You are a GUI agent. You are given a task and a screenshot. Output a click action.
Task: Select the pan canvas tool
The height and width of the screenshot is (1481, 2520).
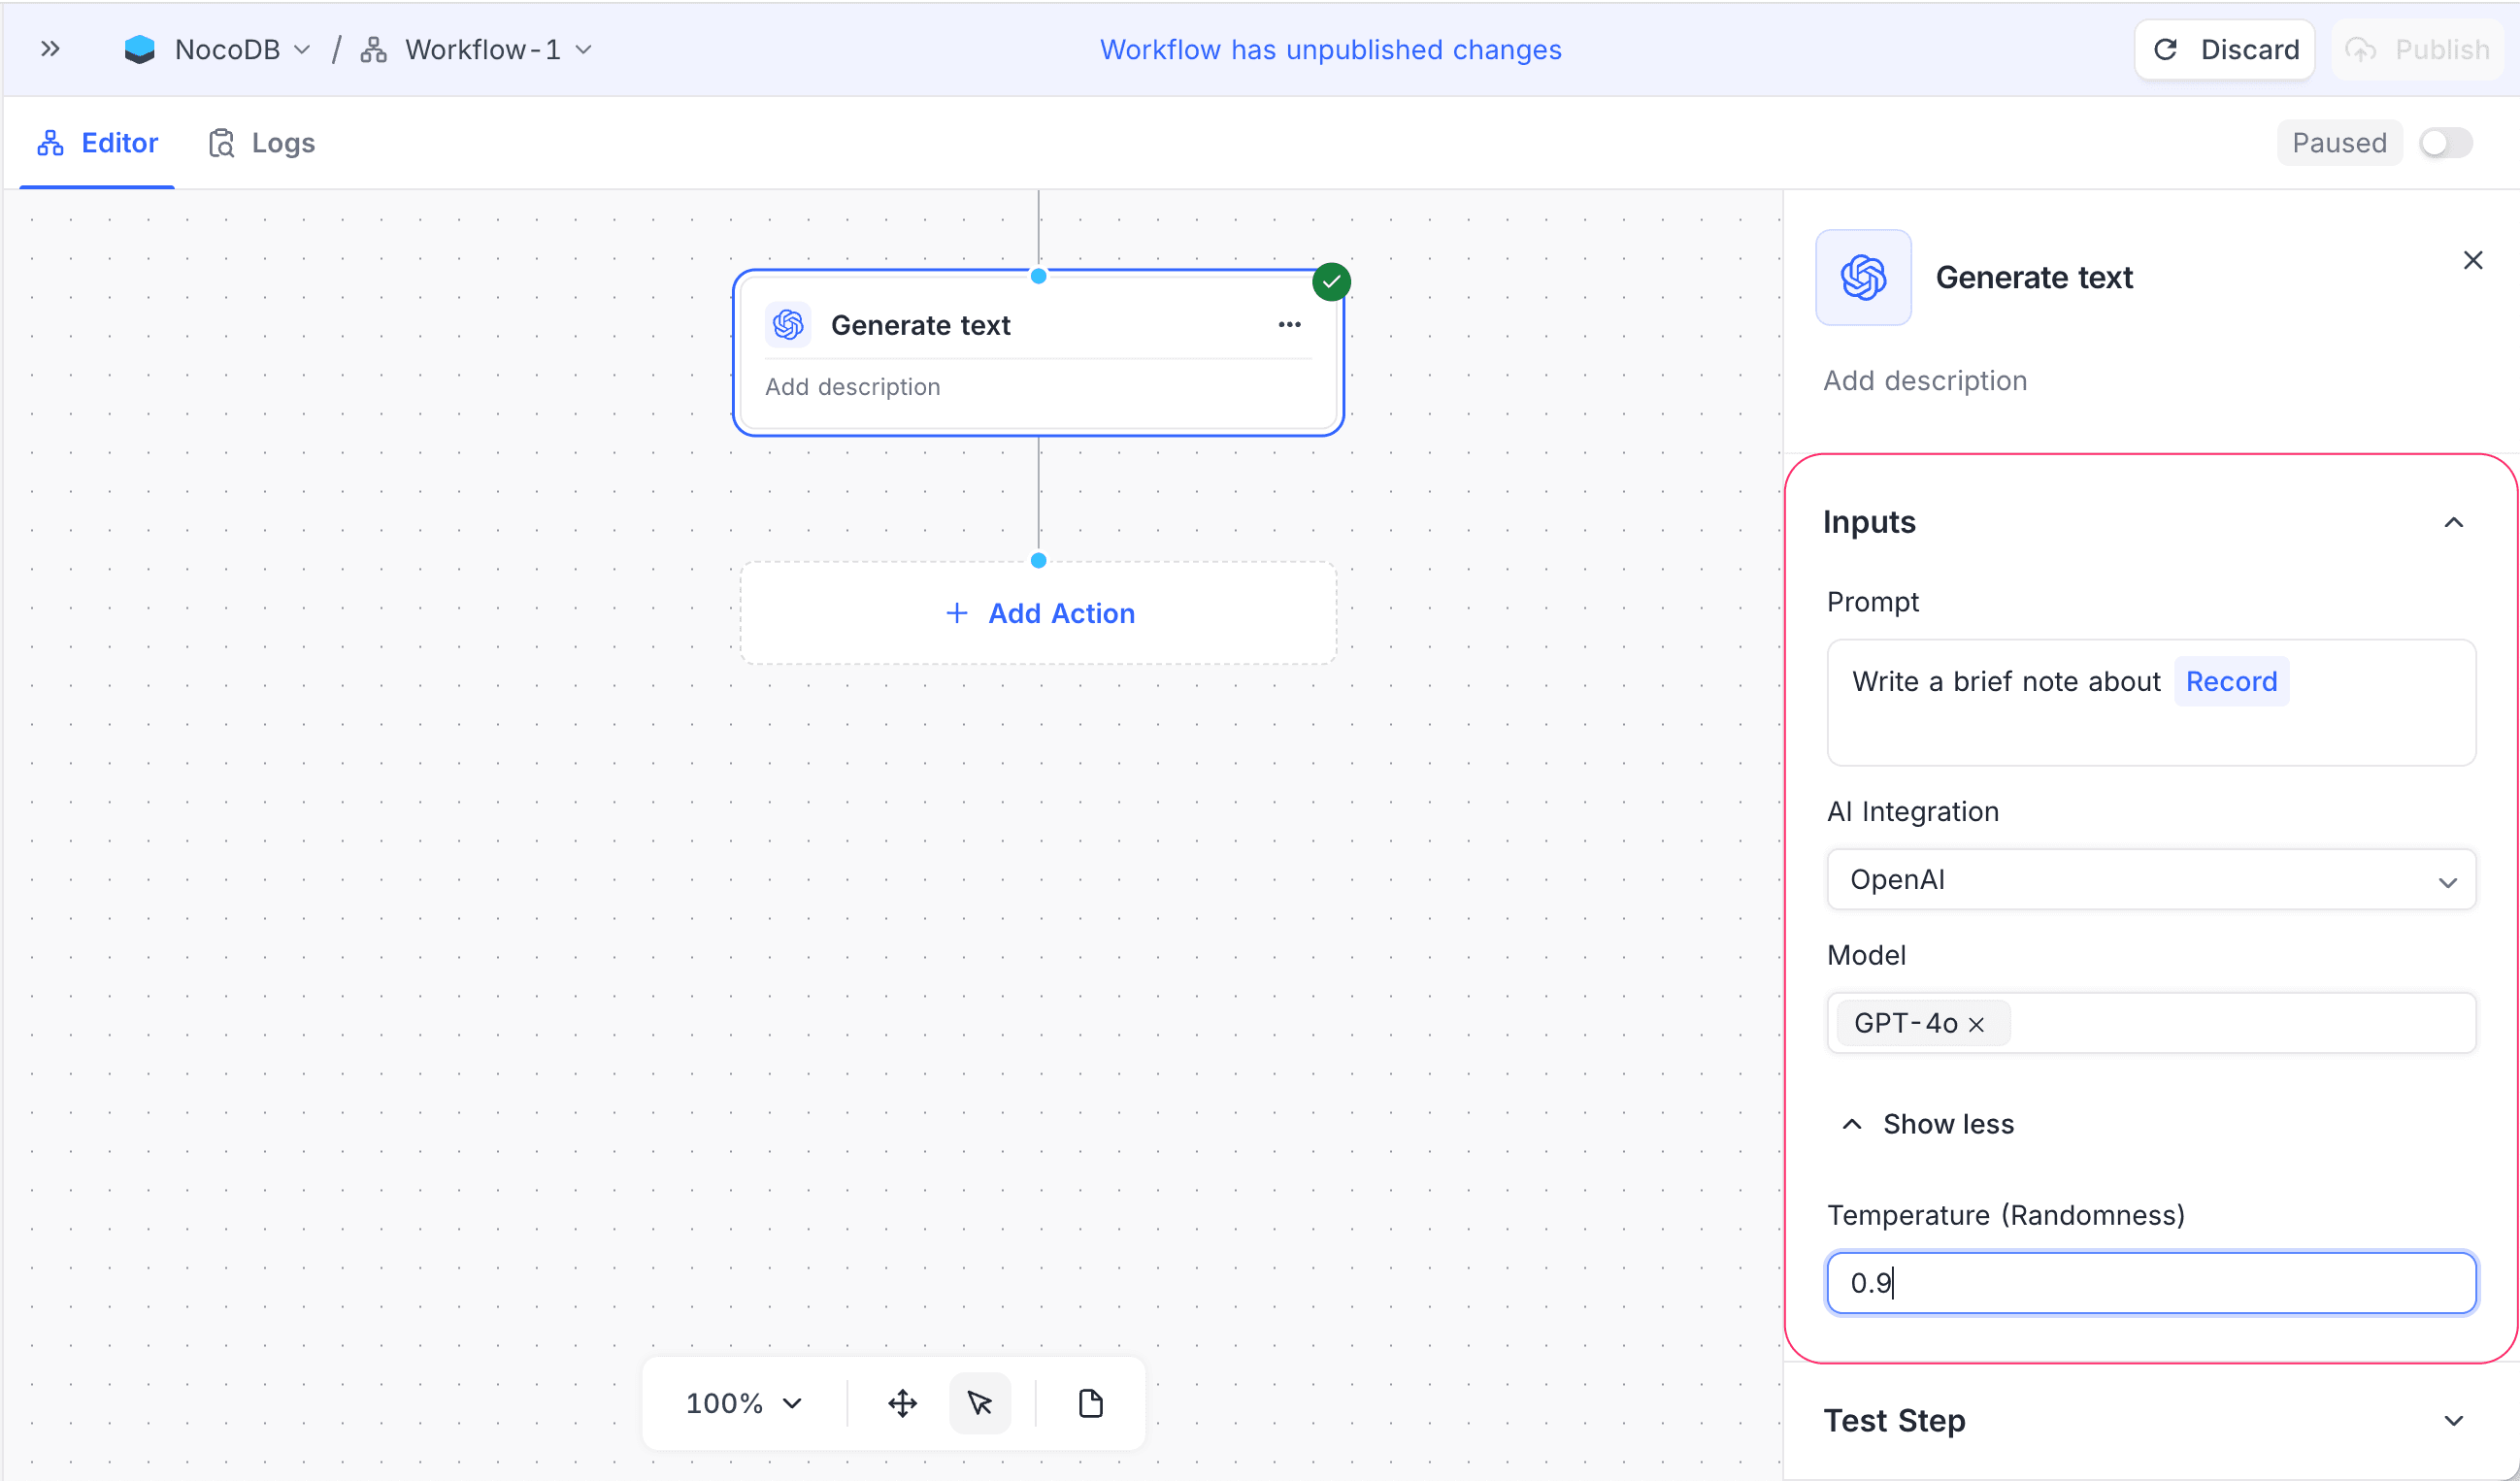pos(902,1402)
